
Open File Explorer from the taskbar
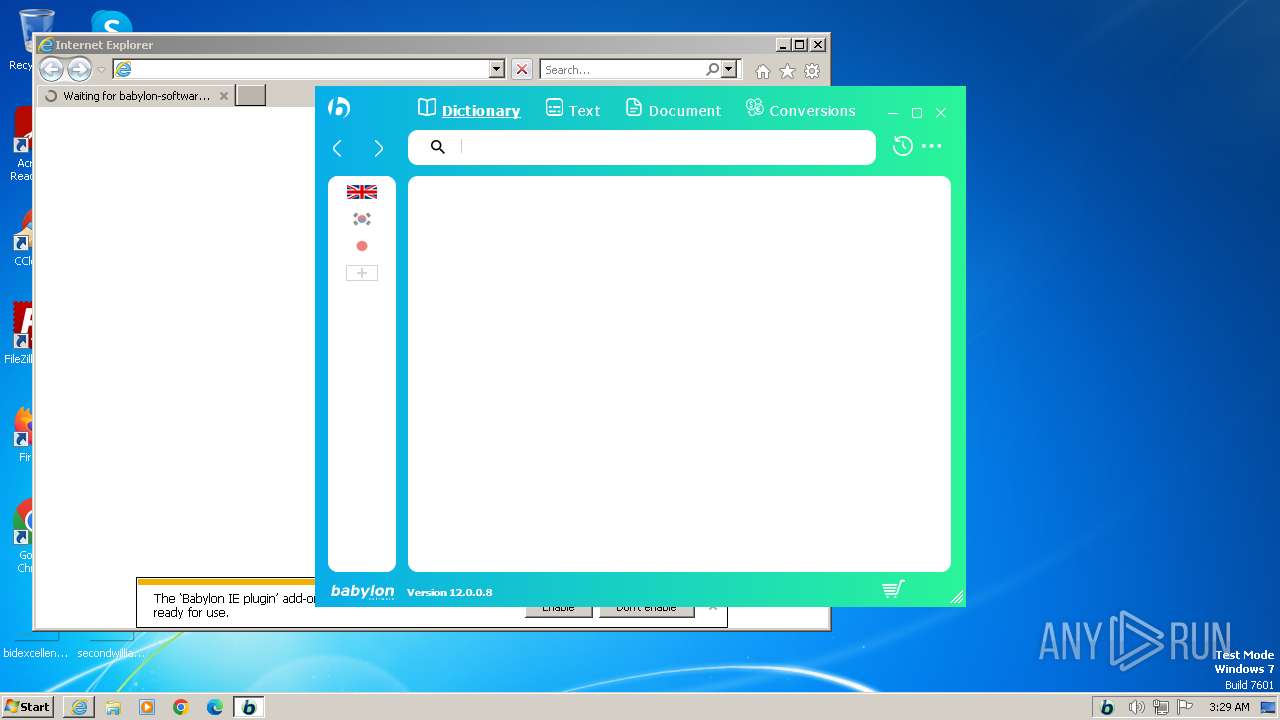coord(113,707)
